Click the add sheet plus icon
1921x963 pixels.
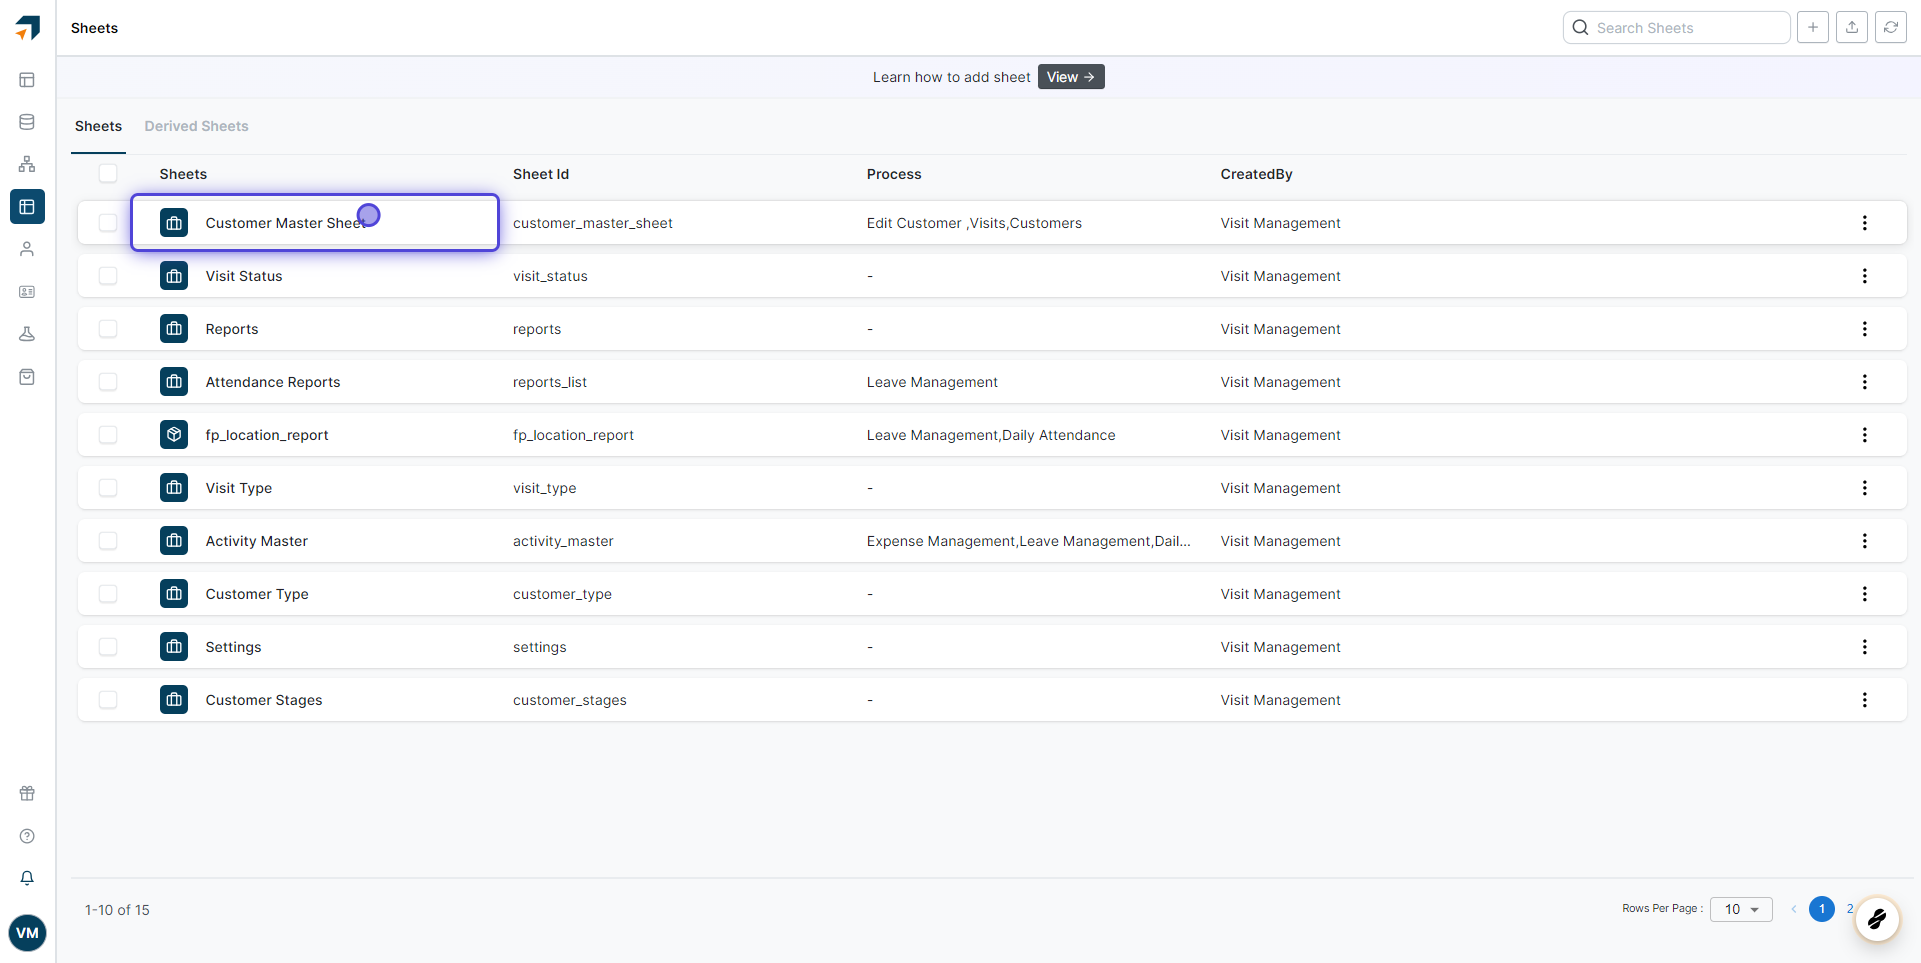(1812, 28)
